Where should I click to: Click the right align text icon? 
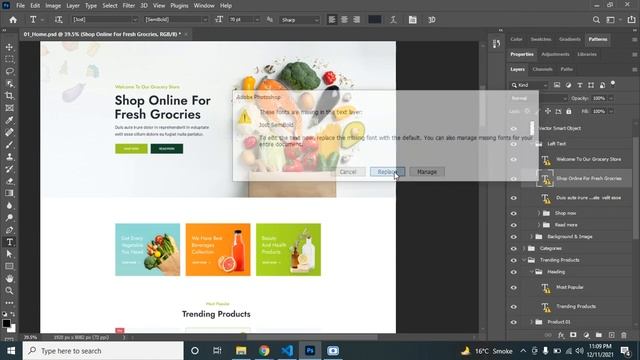click(x=356, y=20)
